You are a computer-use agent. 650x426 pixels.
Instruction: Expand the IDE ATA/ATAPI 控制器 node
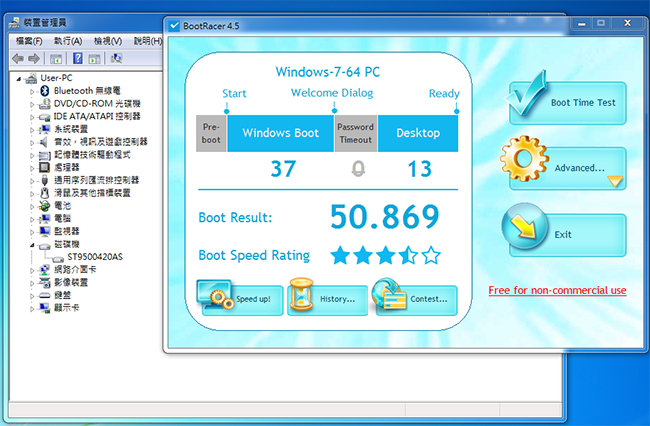pyautogui.click(x=33, y=117)
